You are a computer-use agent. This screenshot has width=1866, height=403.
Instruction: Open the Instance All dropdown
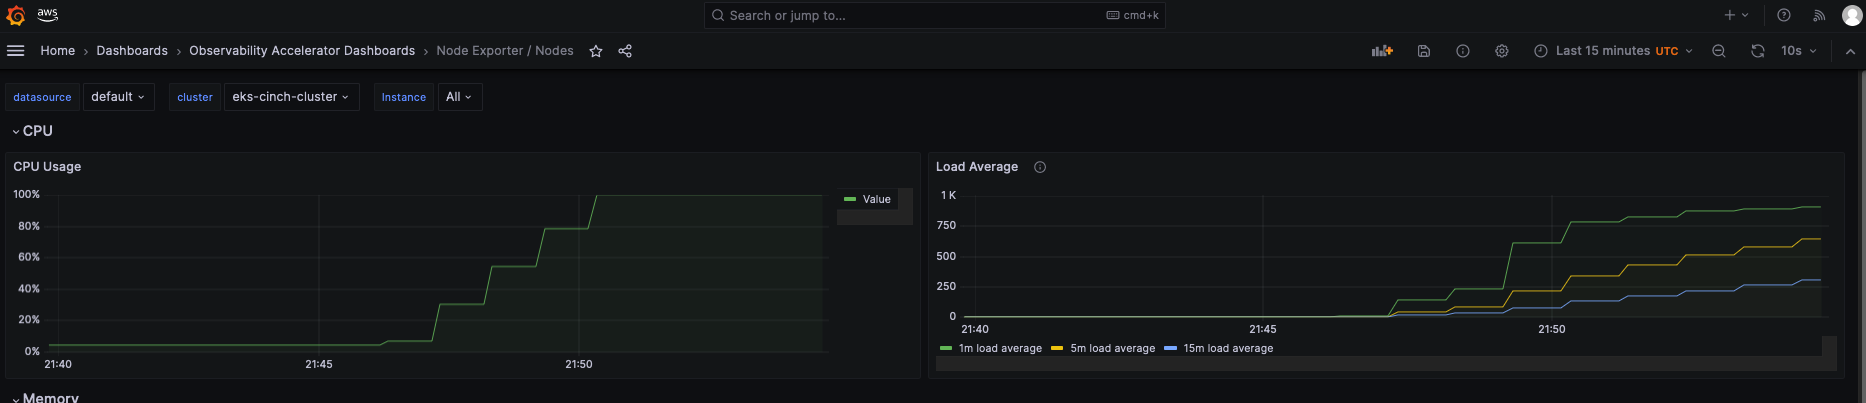[459, 97]
